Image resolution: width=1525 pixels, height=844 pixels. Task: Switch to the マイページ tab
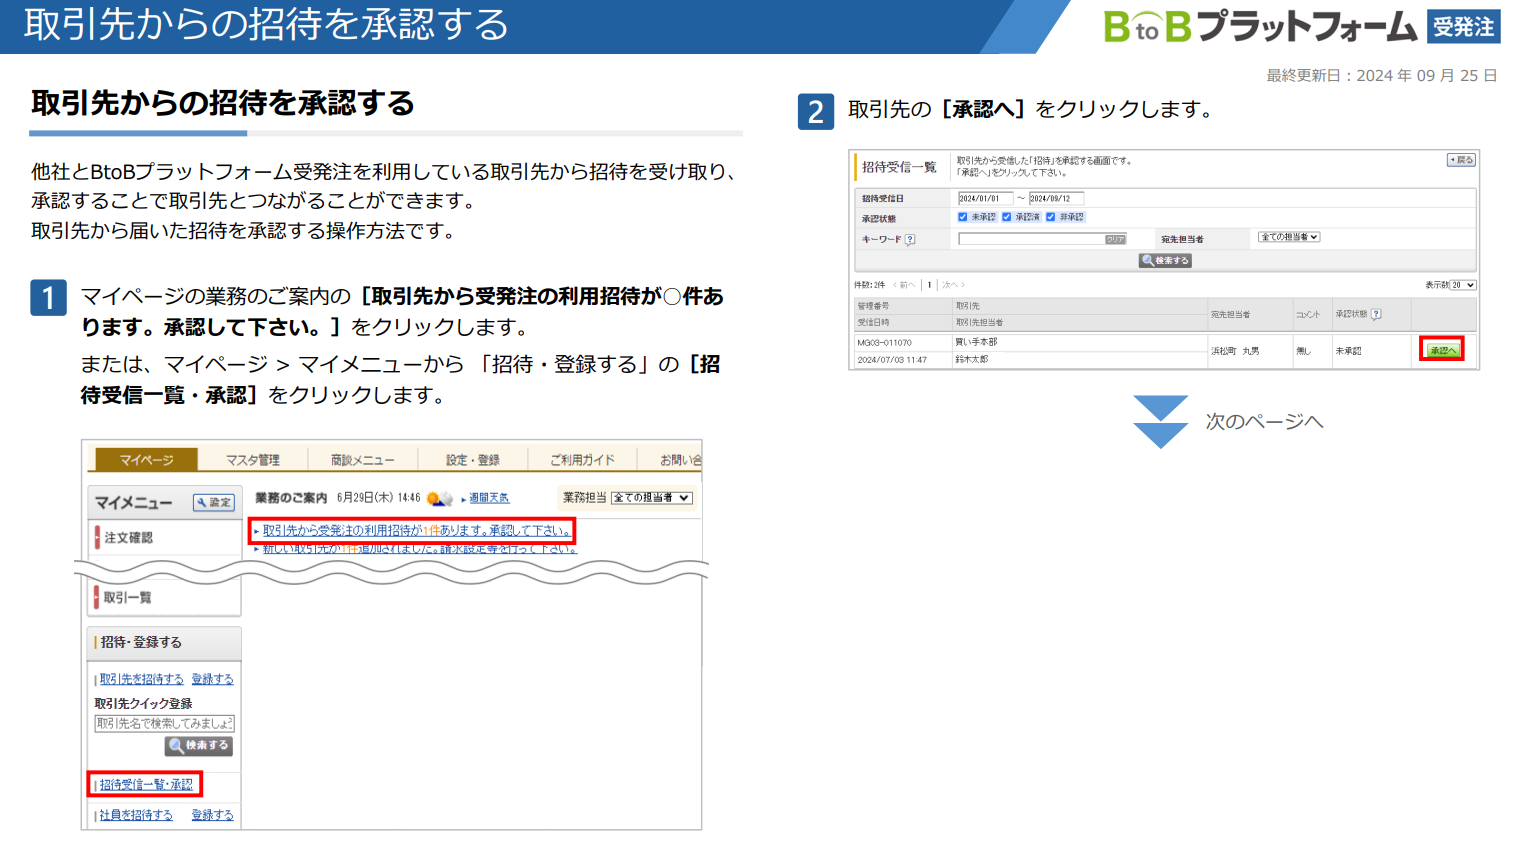[x=146, y=460]
